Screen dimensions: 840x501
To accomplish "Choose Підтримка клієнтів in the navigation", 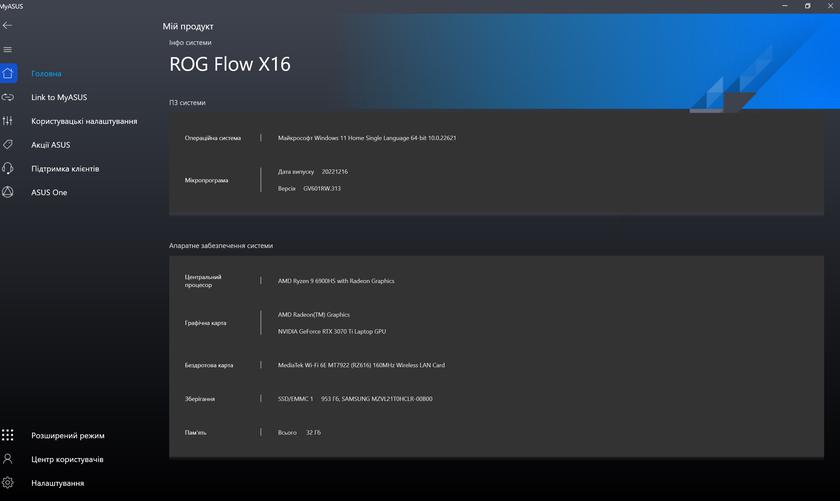I will [x=65, y=169].
